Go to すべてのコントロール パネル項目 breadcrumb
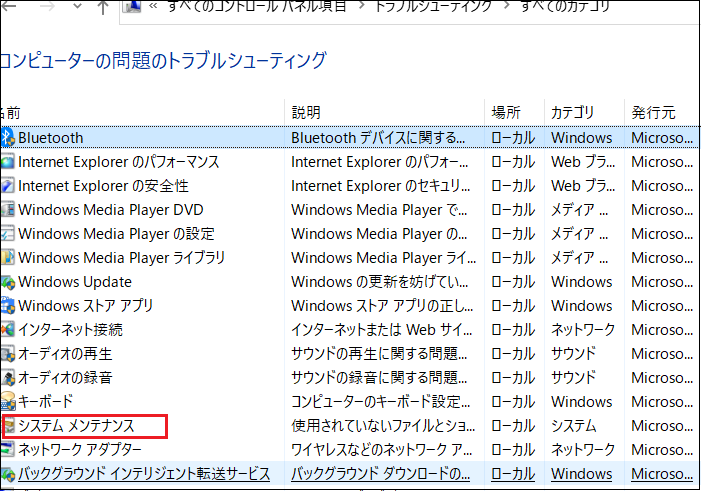Image resolution: width=701 pixels, height=491 pixels. tap(257, 6)
